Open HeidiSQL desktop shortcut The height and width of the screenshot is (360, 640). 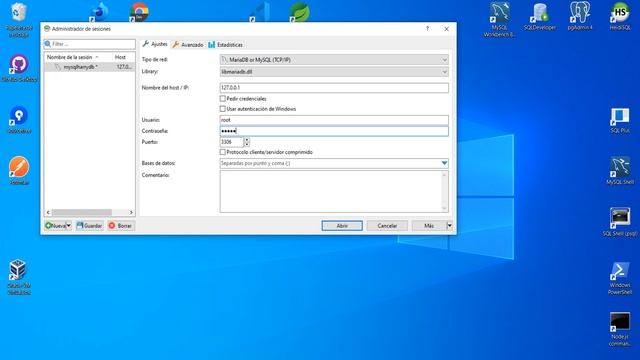tap(620, 16)
